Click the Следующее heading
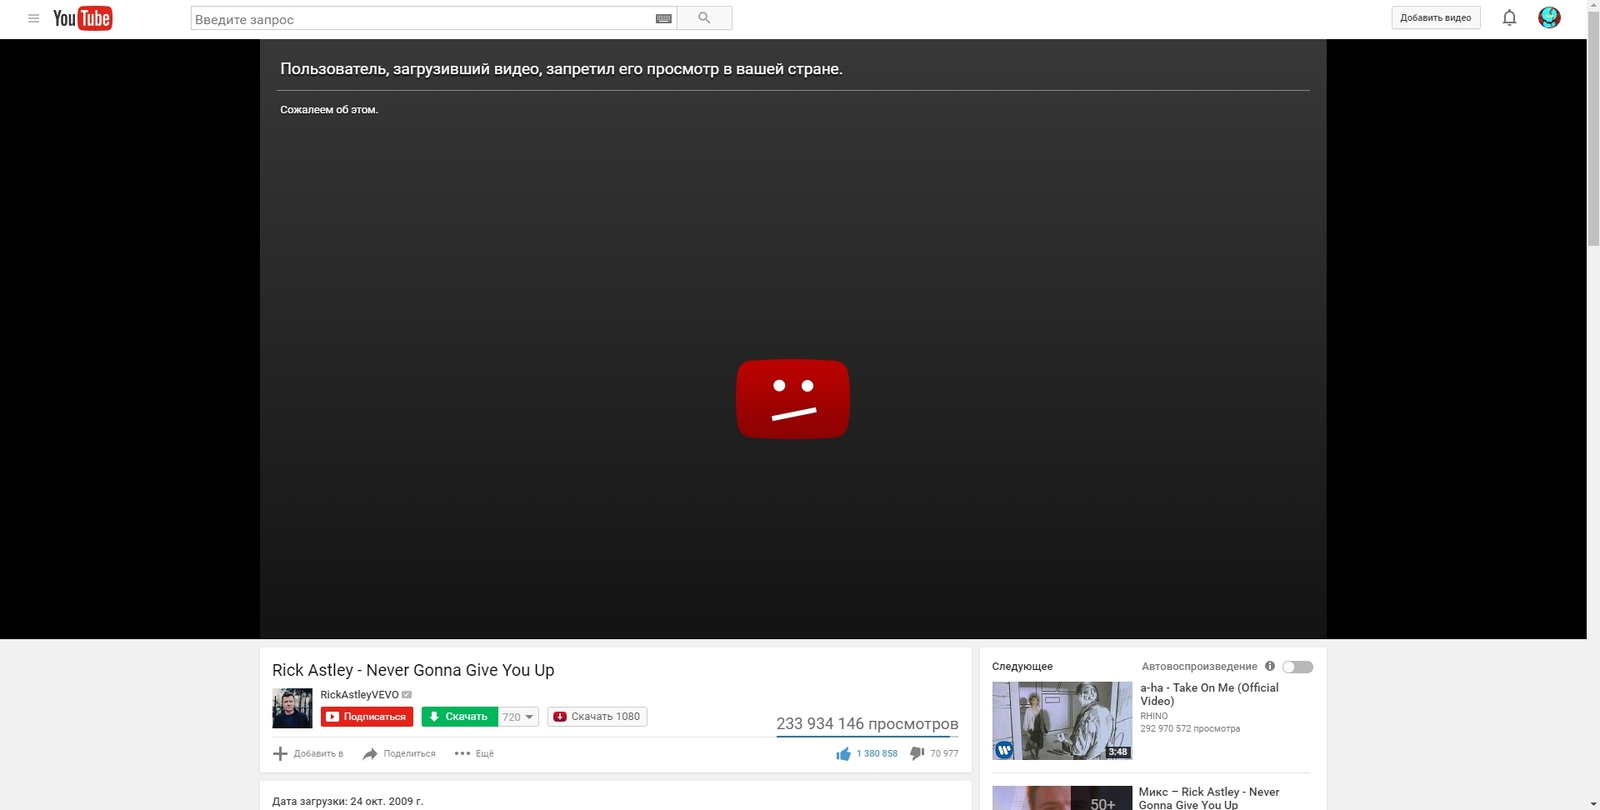 (1022, 666)
